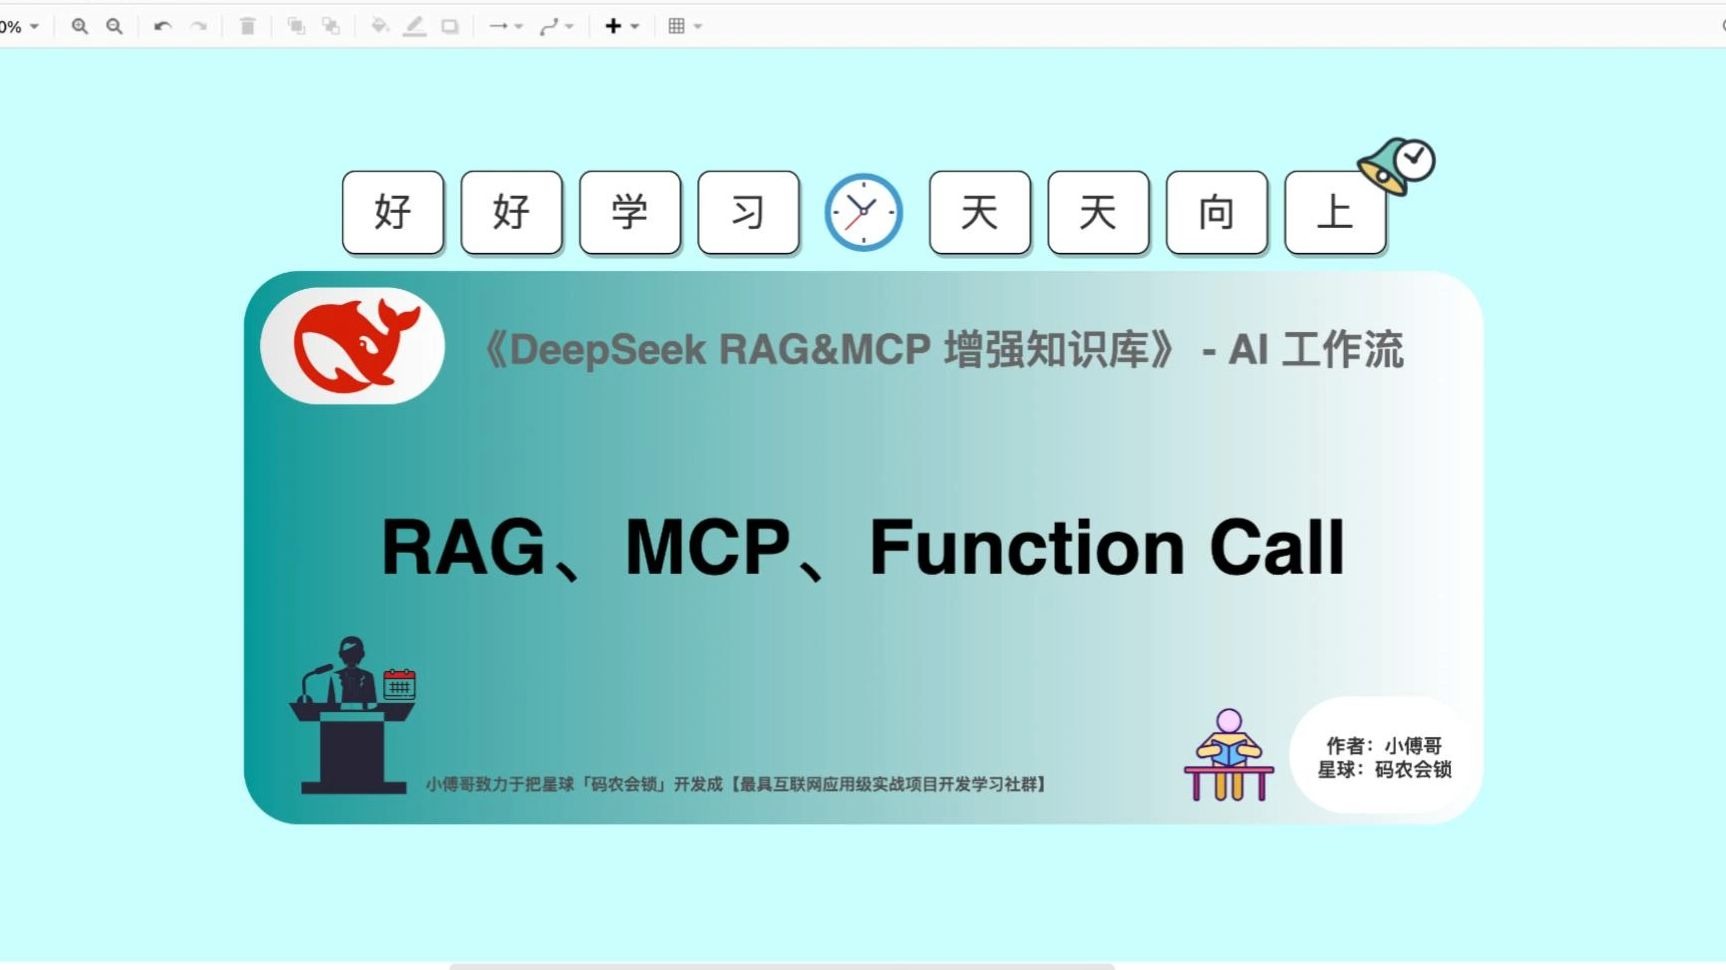This screenshot has height=970, width=1726.
Task: Click the Line Color pencil icon
Action: (416, 27)
